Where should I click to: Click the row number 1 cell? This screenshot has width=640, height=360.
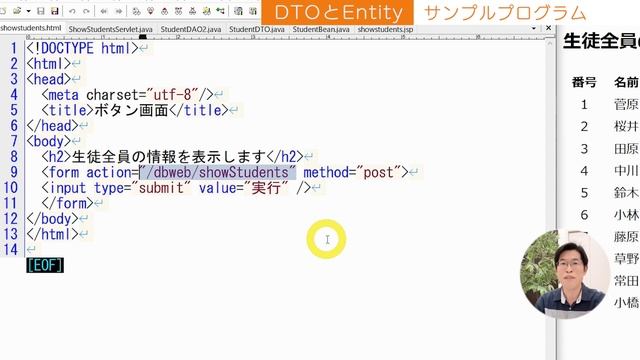584,105
